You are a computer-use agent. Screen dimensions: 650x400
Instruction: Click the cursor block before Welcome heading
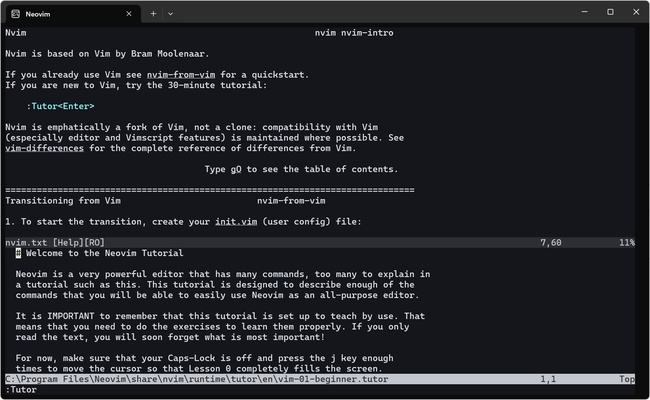click(x=18, y=253)
